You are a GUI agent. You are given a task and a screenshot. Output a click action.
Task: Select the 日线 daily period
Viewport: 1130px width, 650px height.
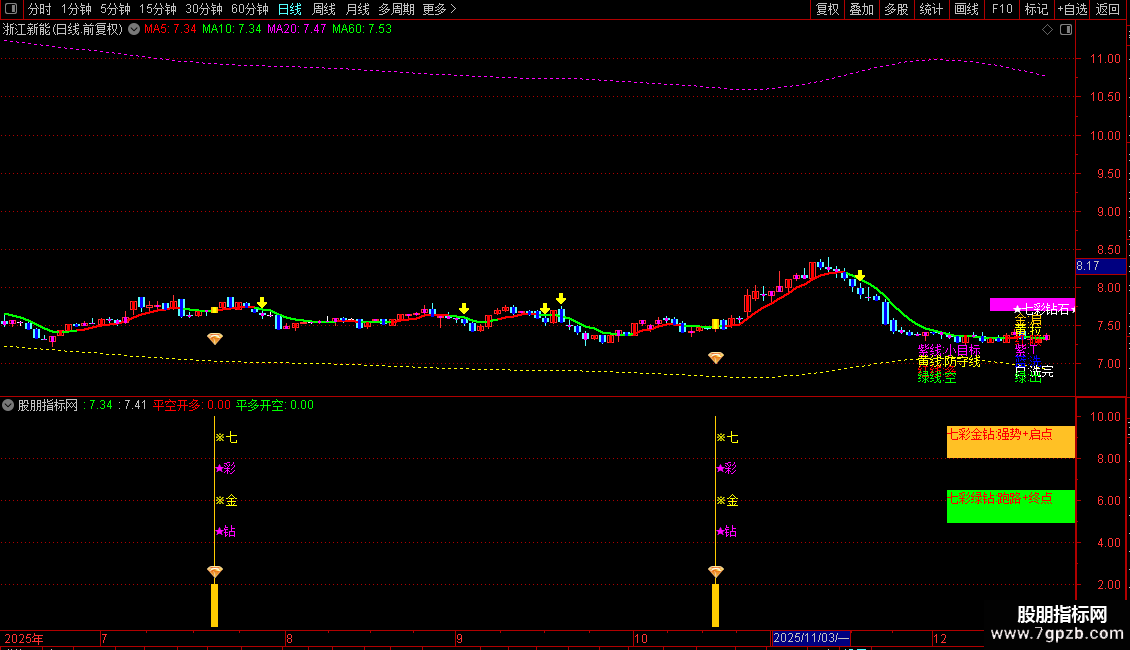coord(290,9)
